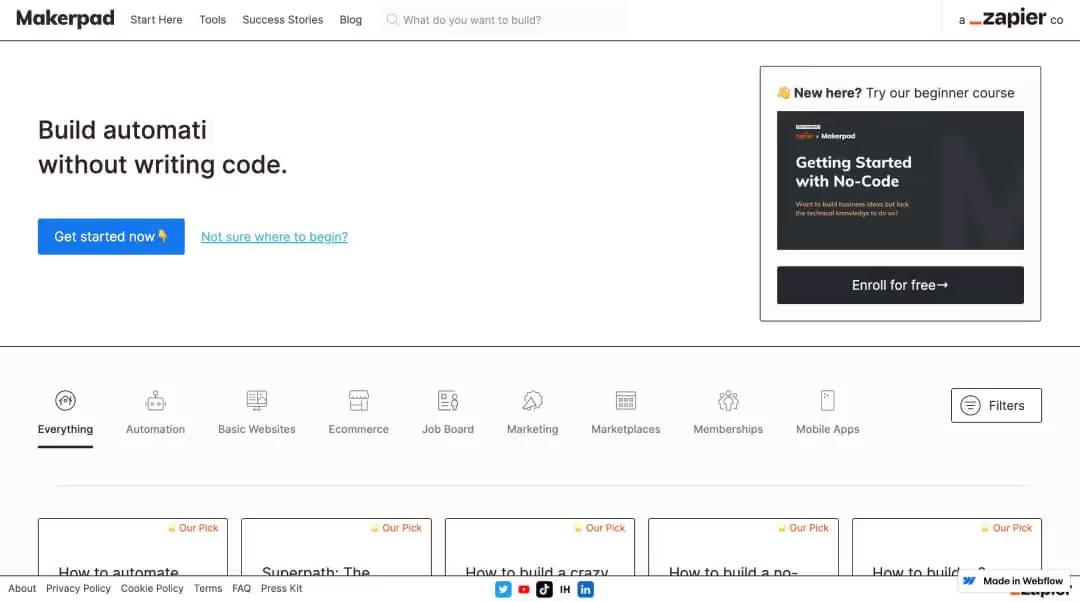Screen dimensions: 1080x602
Task: Click the Job Board icon
Action: tap(448, 400)
